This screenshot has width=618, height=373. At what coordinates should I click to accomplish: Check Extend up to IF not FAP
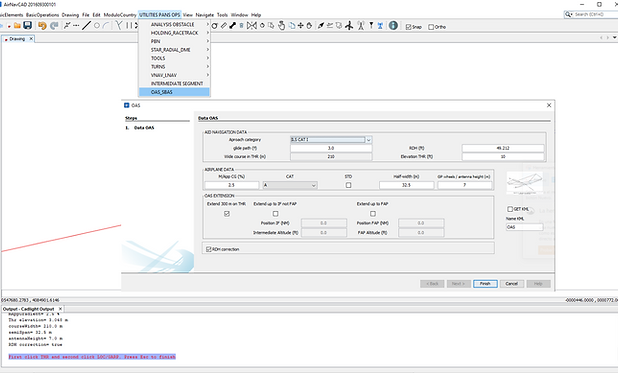[x=275, y=214]
